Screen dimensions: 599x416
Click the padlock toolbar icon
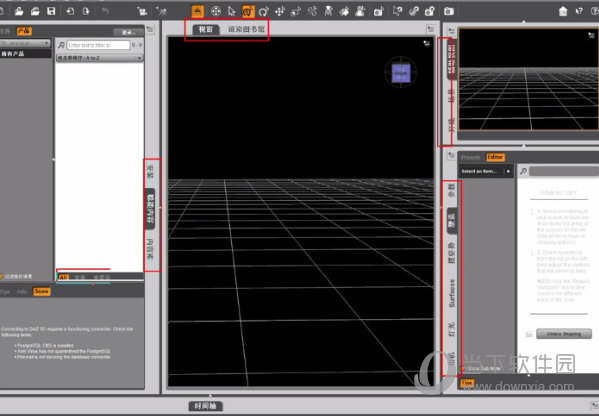tap(430, 11)
